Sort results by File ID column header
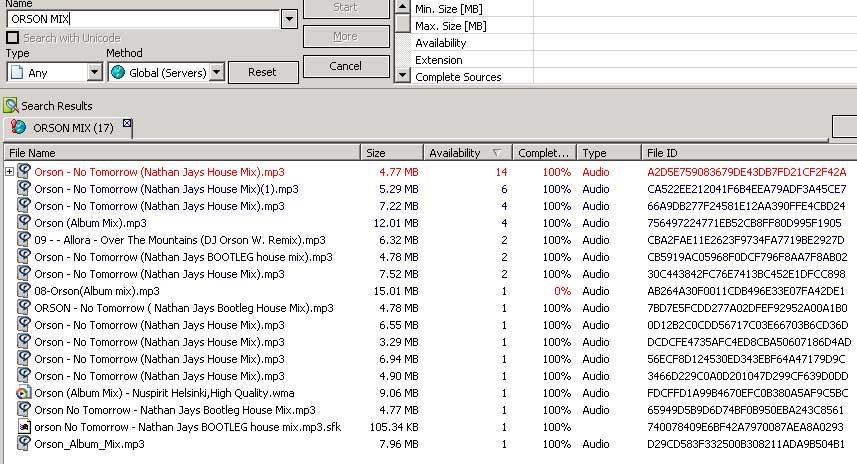 tap(749, 153)
